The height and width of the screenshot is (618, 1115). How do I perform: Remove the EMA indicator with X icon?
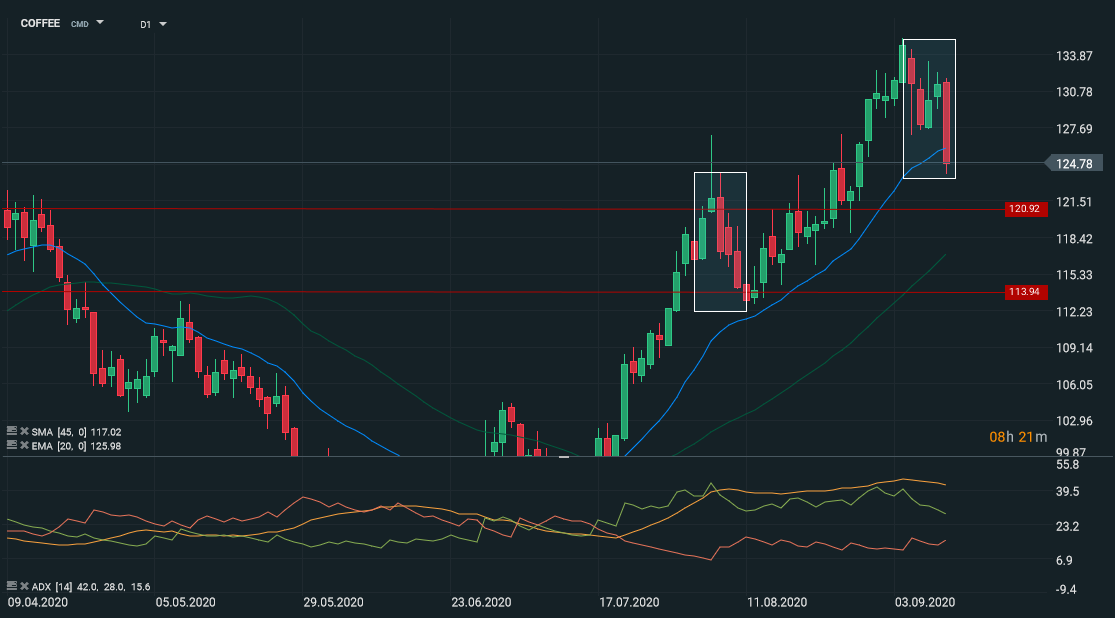[24, 446]
